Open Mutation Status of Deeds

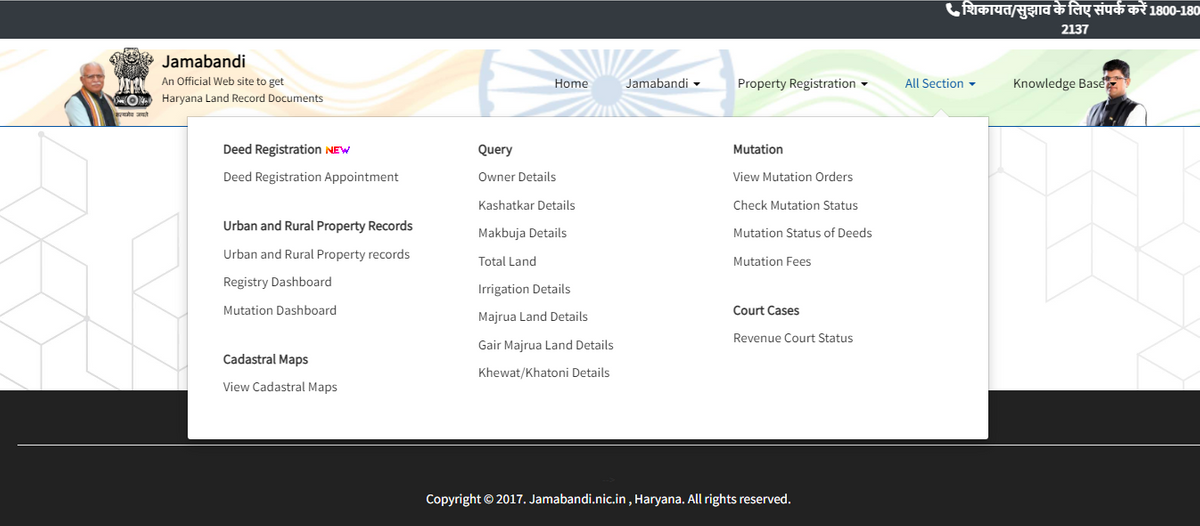[802, 233]
